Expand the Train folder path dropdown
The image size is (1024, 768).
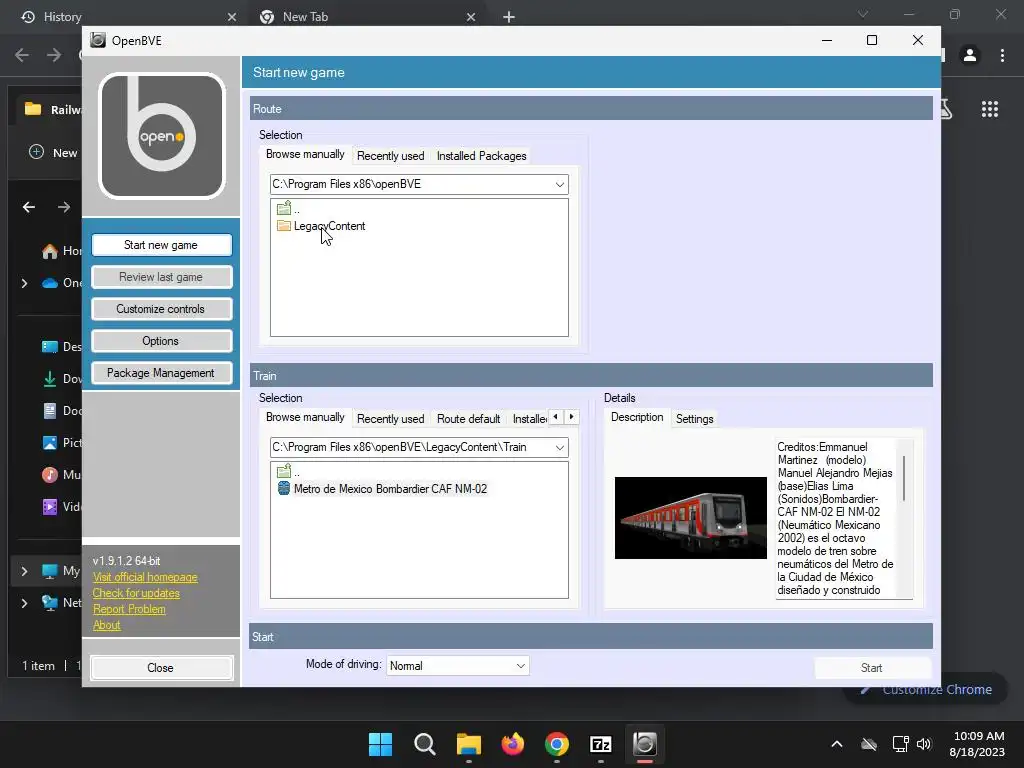560,447
